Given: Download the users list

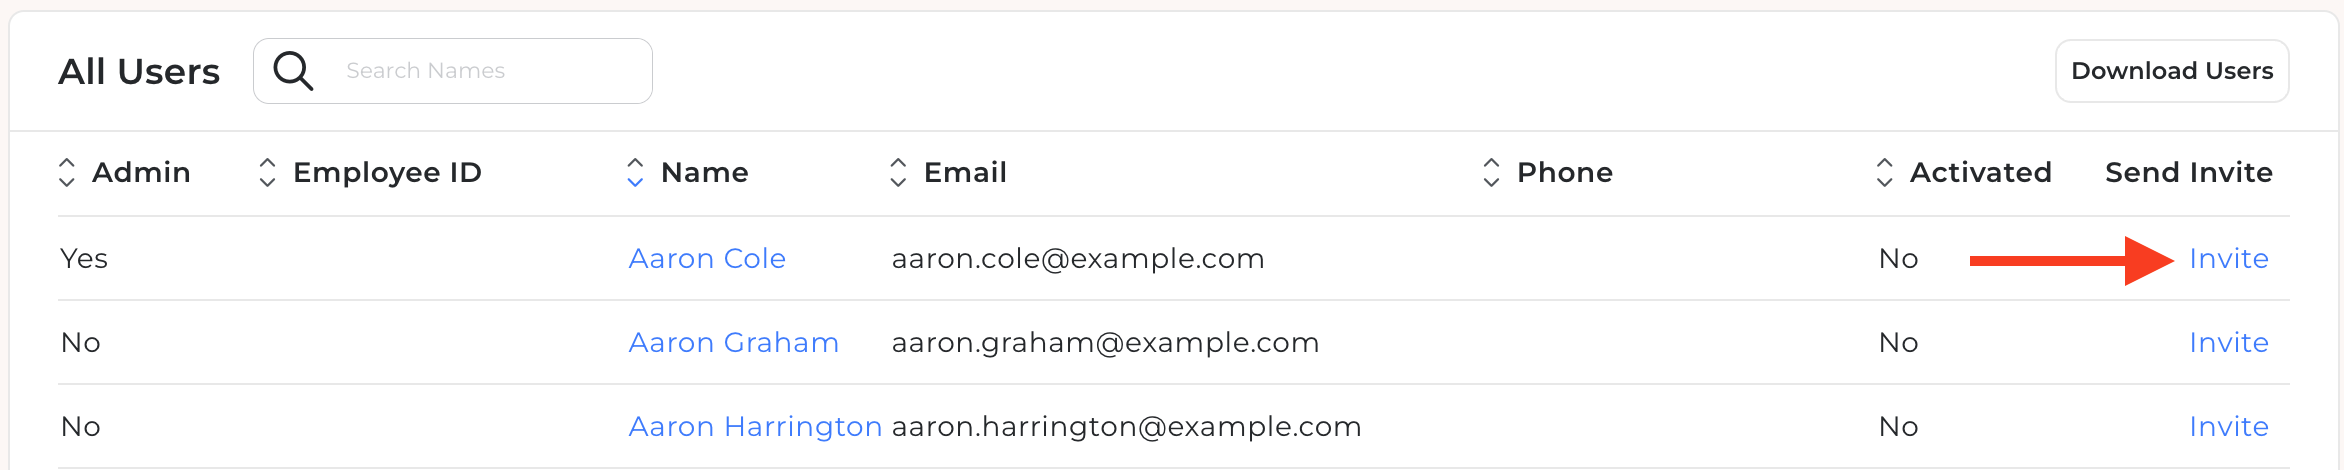Looking at the screenshot, I should point(2172,71).
